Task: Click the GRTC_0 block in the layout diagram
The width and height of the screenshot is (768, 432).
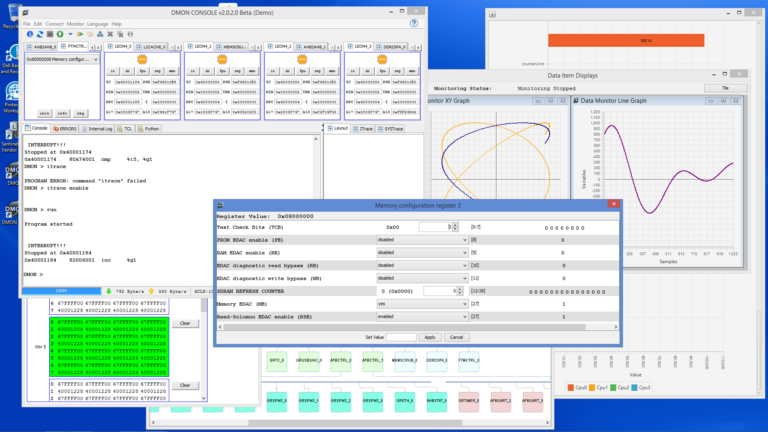Action: [x=277, y=361]
